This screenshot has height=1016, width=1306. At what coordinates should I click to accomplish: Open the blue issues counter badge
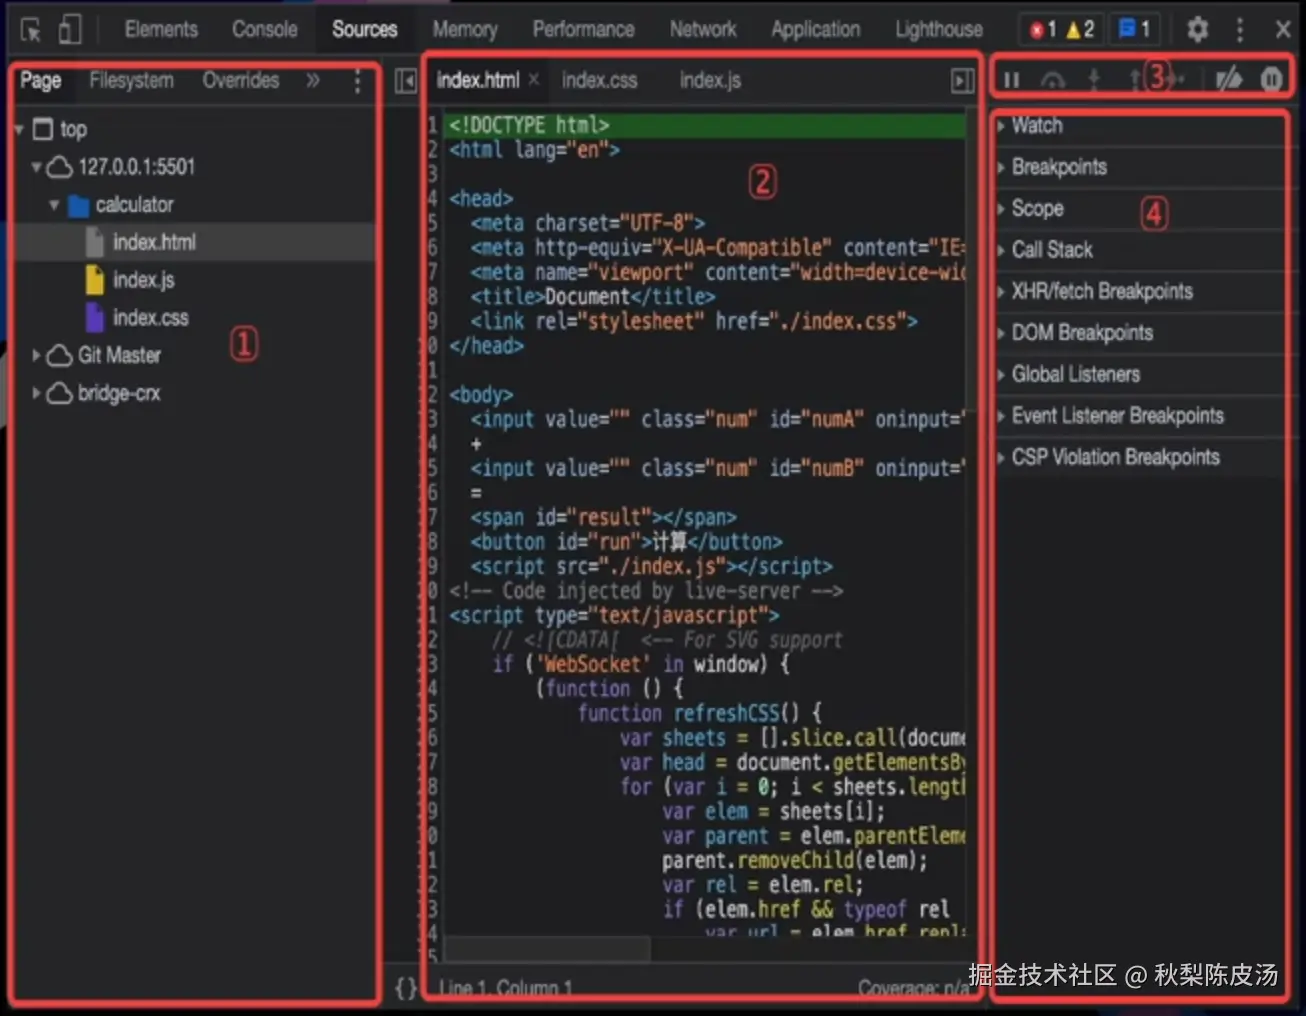pyautogui.click(x=1134, y=29)
